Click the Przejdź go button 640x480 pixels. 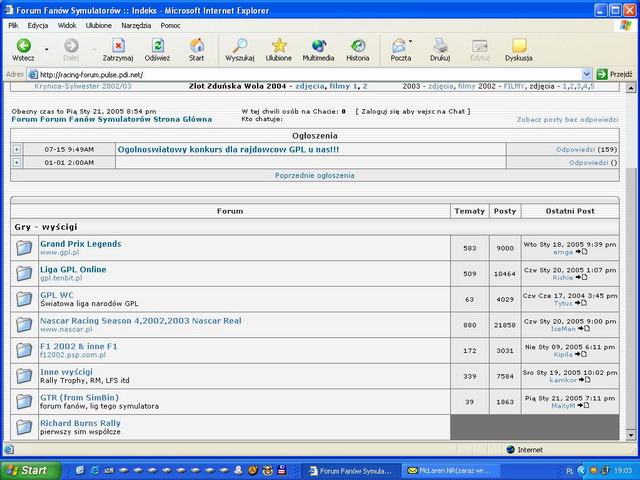point(614,74)
